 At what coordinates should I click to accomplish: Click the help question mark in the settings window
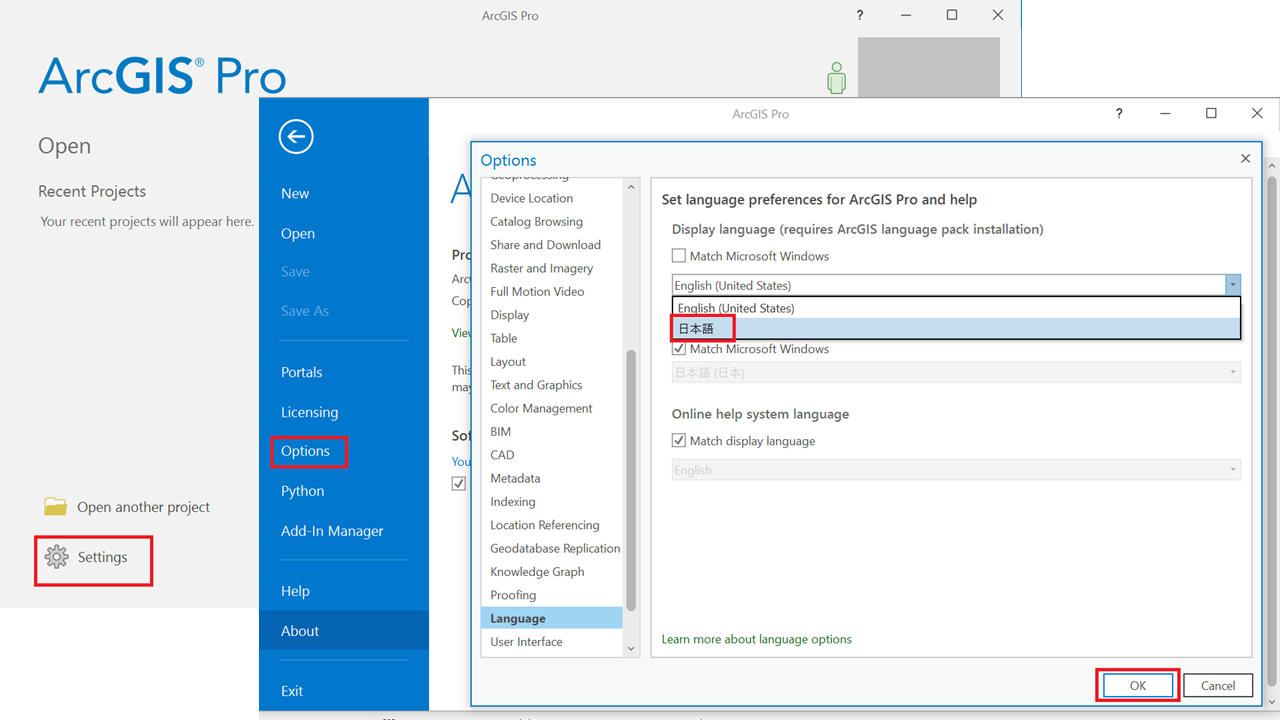coord(1119,114)
